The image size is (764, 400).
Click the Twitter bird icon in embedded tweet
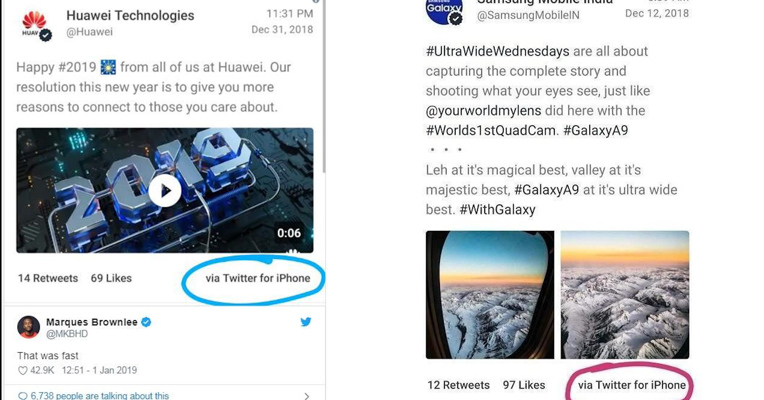[x=306, y=322]
